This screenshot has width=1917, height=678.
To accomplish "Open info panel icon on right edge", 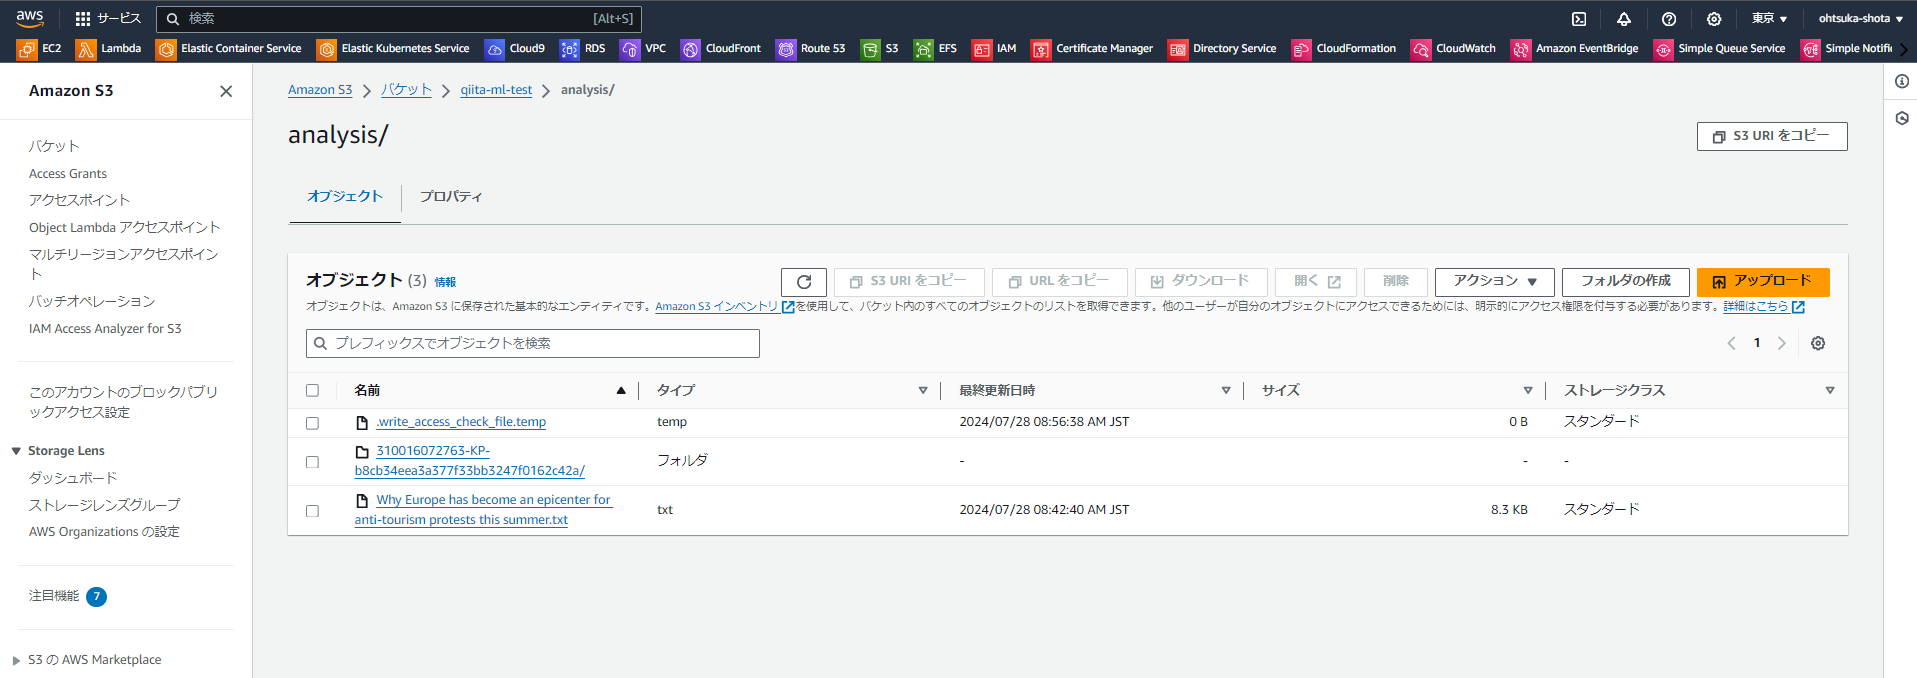I will (x=1902, y=82).
